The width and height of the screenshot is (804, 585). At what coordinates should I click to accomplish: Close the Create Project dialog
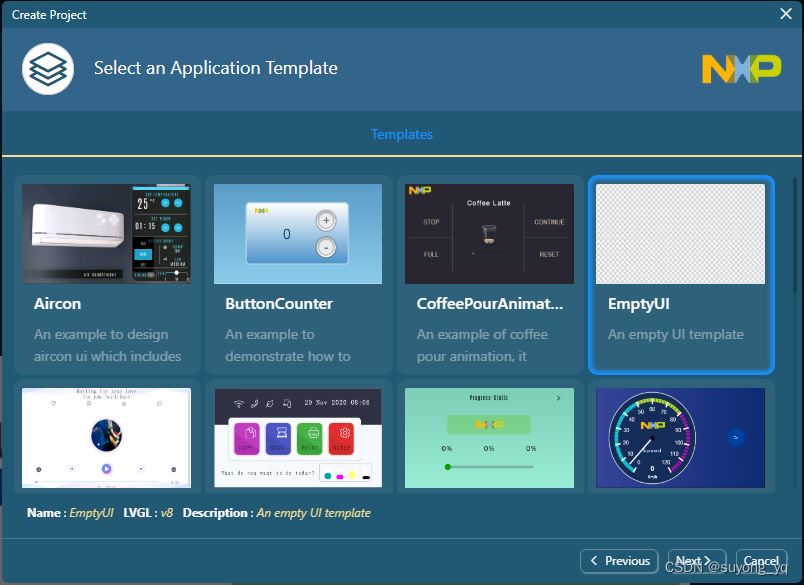(x=786, y=14)
